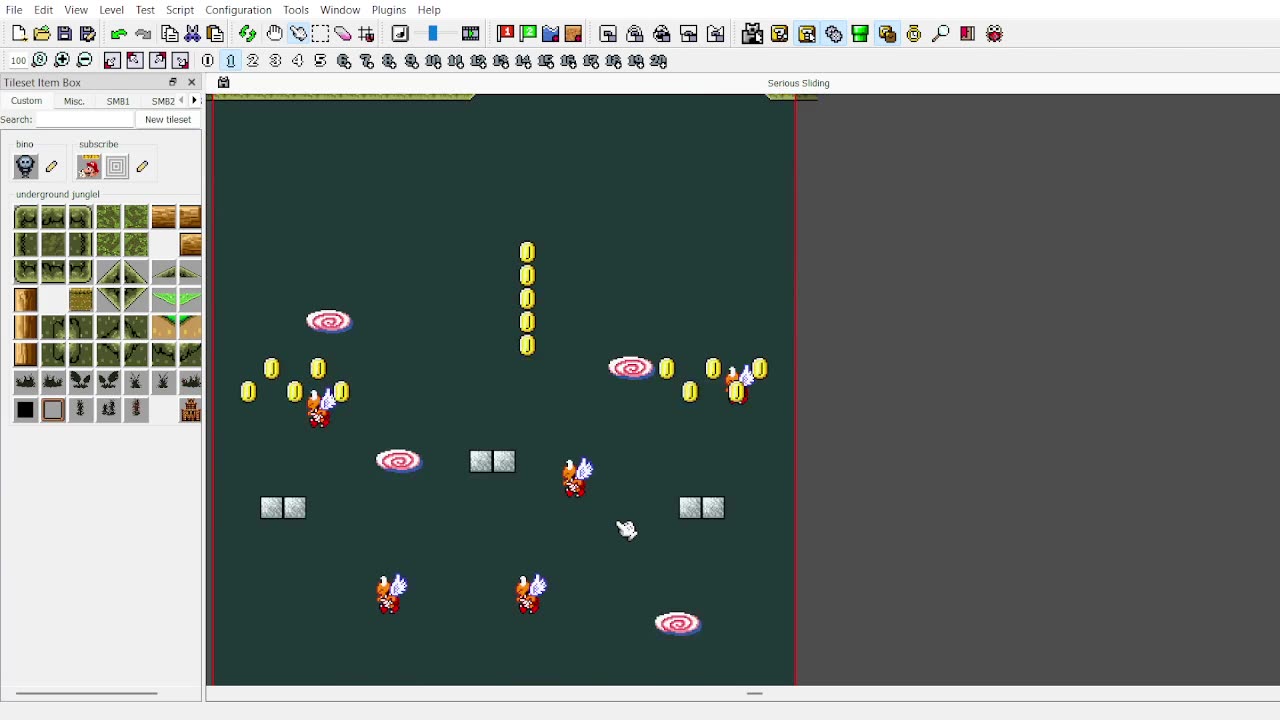1280x720 pixels.
Task: Toggle grid snapping icon
Action: 366,34
